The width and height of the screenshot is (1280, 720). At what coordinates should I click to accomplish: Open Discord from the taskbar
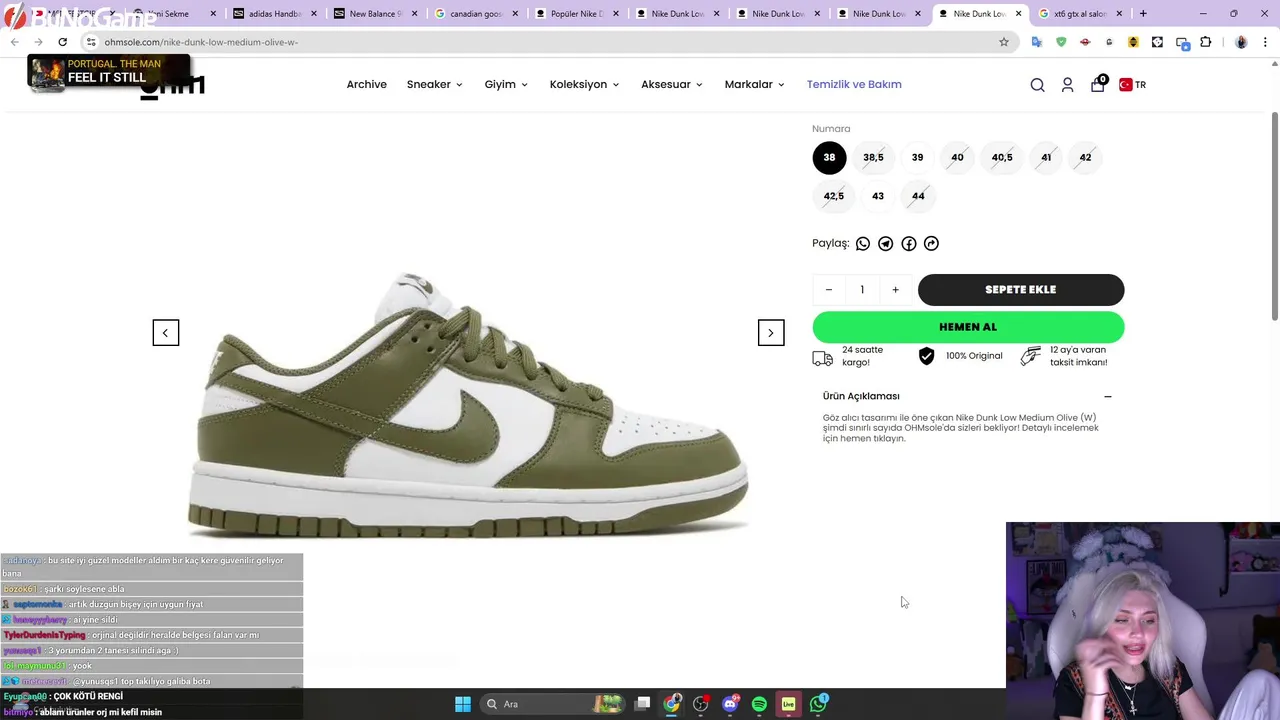tap(730, 704)
